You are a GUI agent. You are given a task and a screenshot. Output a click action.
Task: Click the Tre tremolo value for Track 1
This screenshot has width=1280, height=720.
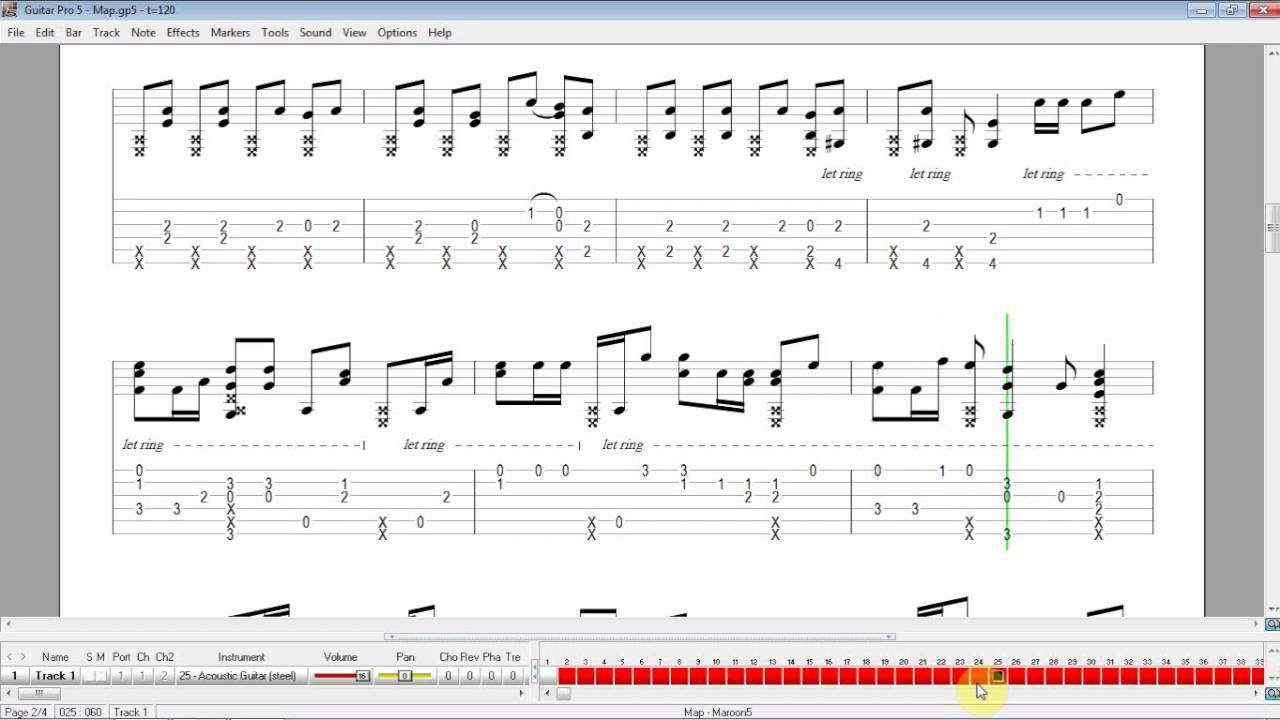[513, 676]
